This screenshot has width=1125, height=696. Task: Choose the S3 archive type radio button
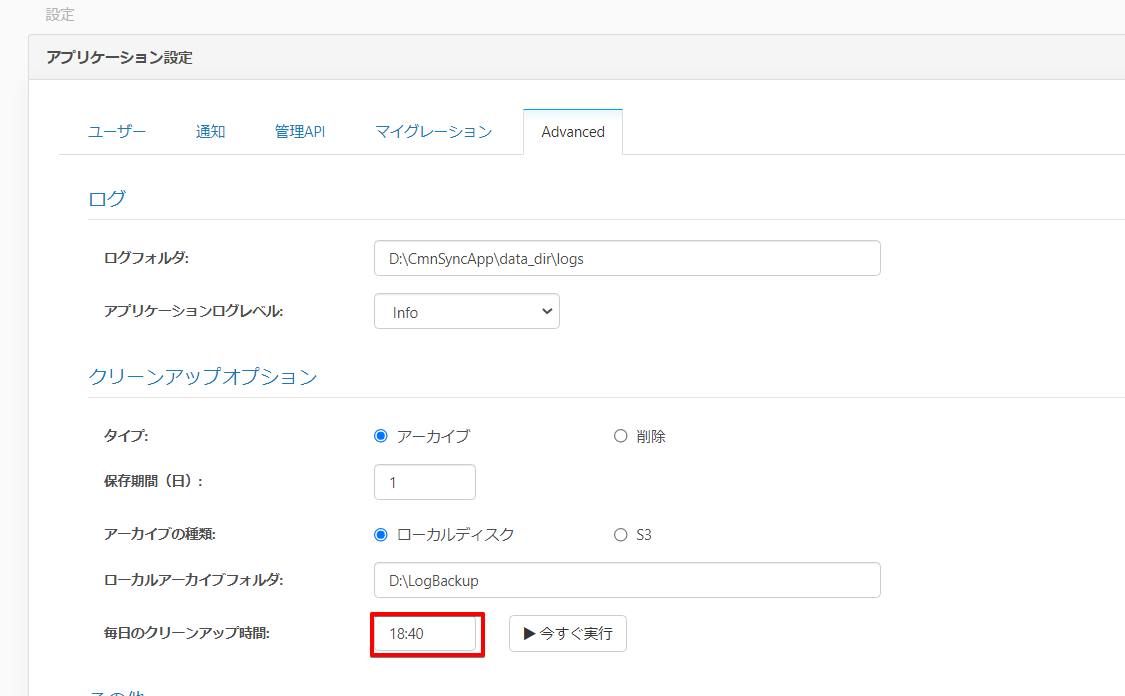(621, 535)
